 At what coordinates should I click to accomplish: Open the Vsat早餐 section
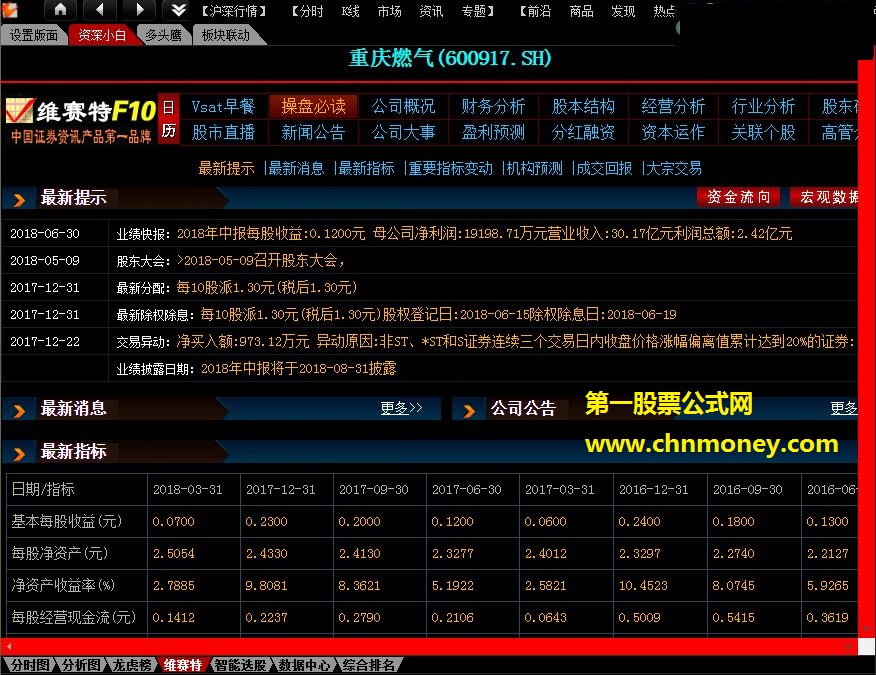click(223, 106)
